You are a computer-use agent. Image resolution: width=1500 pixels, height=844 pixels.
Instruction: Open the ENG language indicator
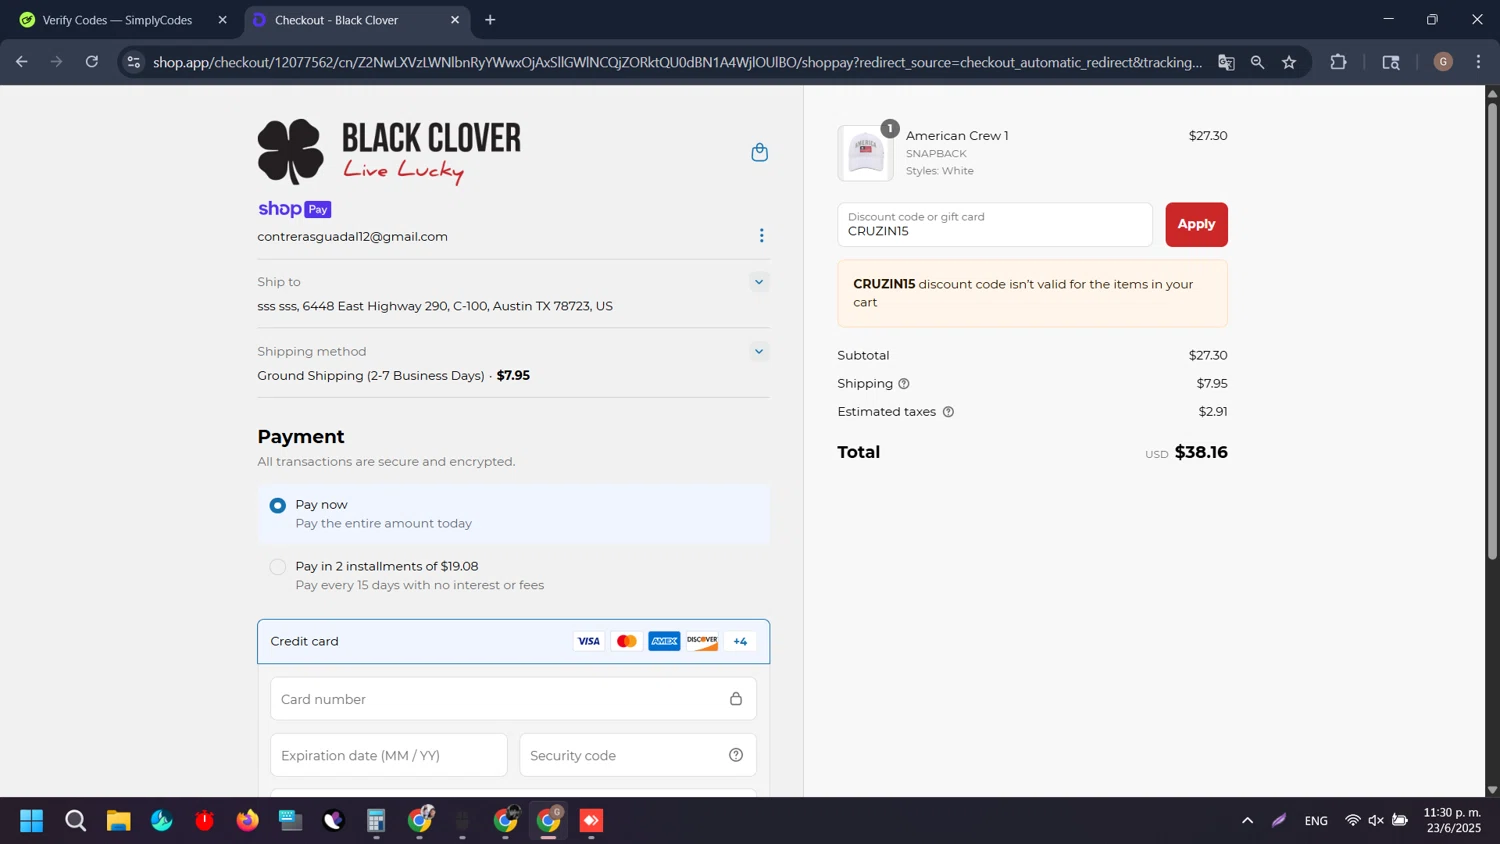click(x=1316, y=821)
